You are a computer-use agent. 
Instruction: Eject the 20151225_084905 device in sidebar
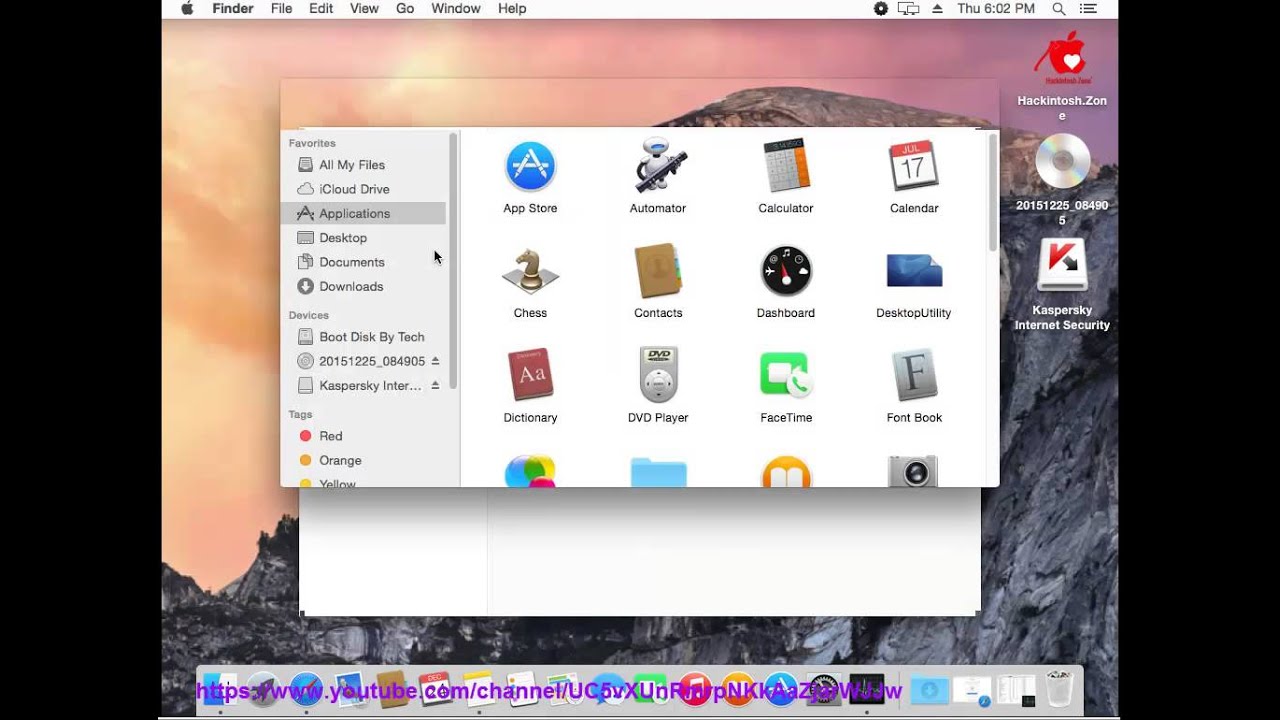435,361
